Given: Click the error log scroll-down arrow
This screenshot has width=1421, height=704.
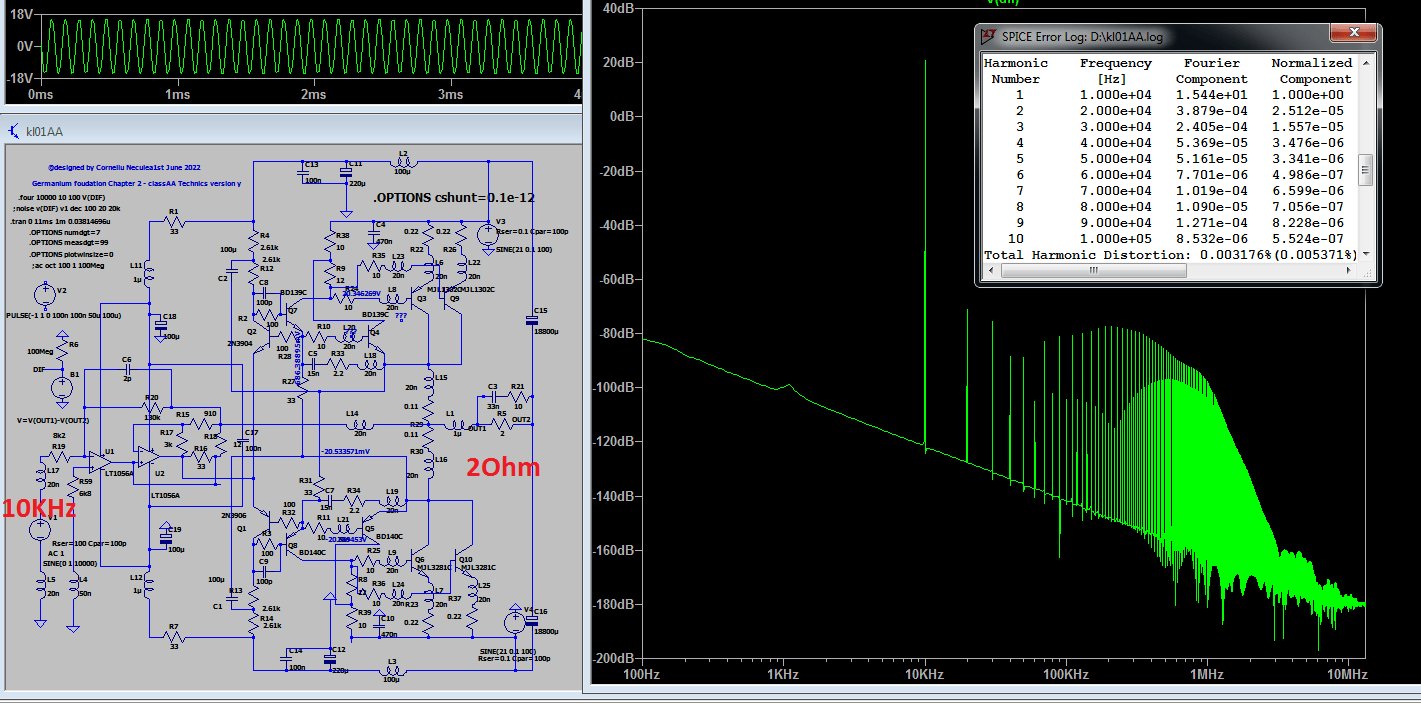Looking at the screenshot, I should pos(1365,254).
